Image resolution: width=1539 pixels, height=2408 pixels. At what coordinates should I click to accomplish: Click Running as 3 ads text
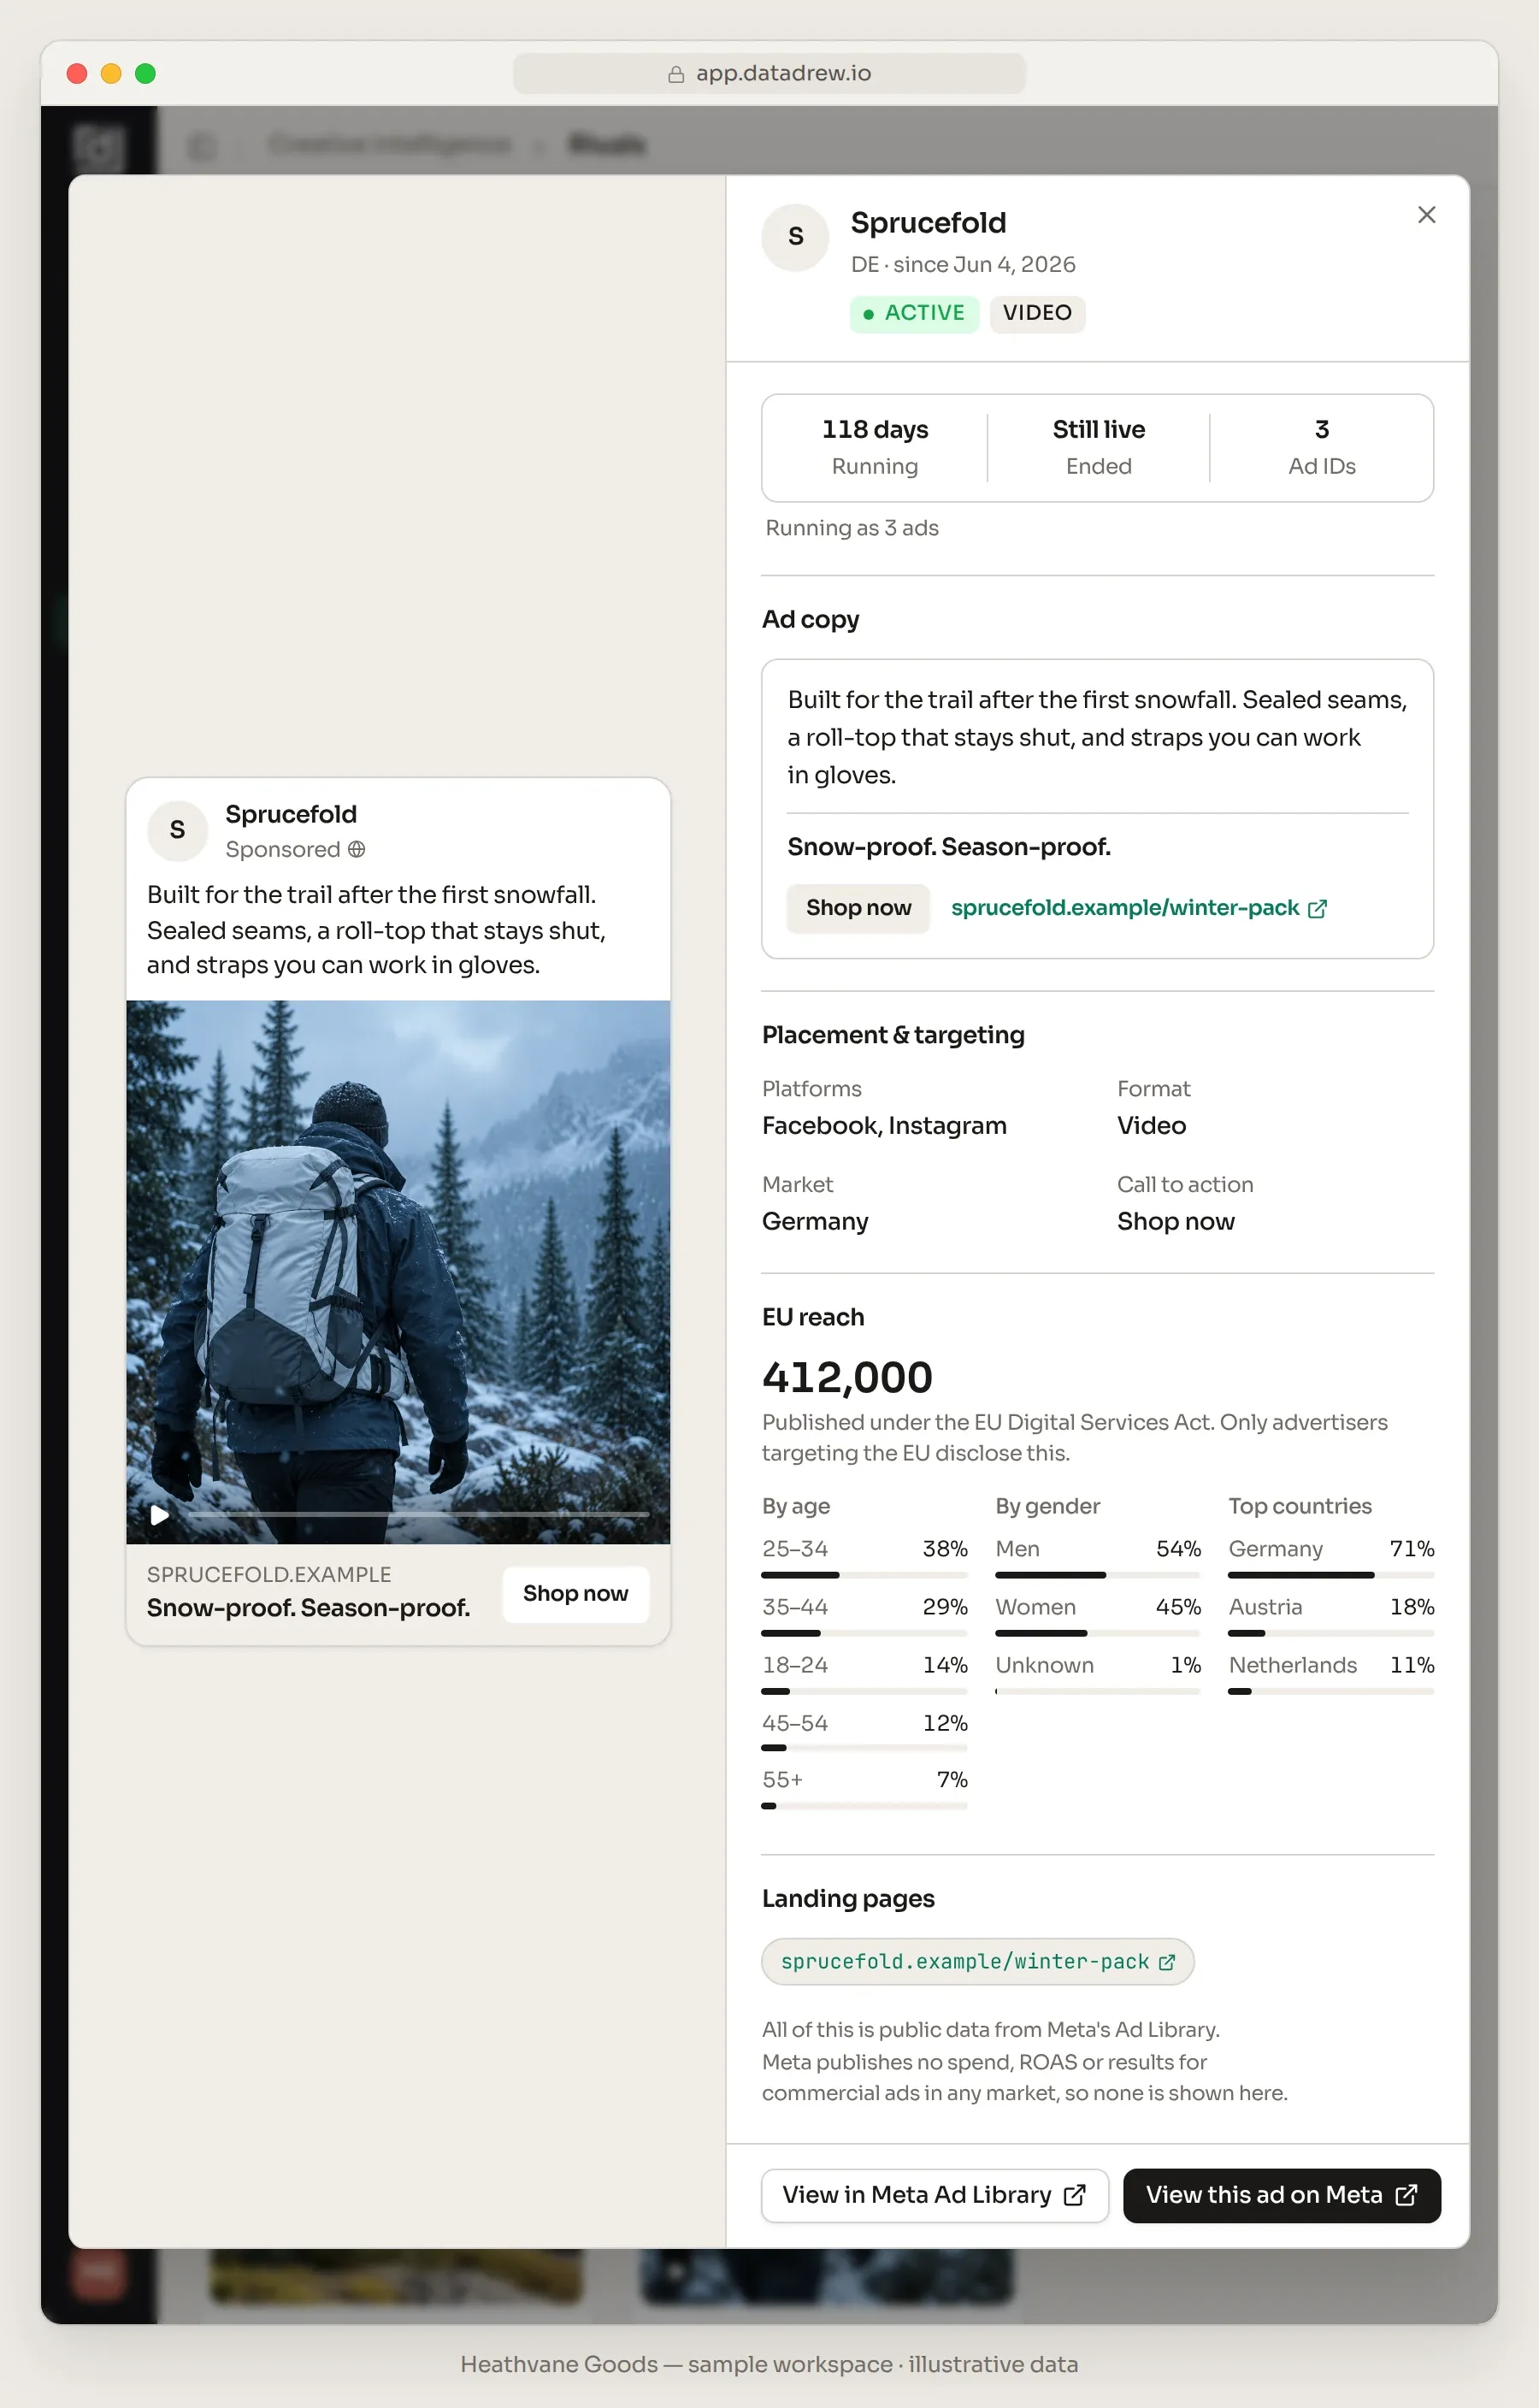point(852,528)
